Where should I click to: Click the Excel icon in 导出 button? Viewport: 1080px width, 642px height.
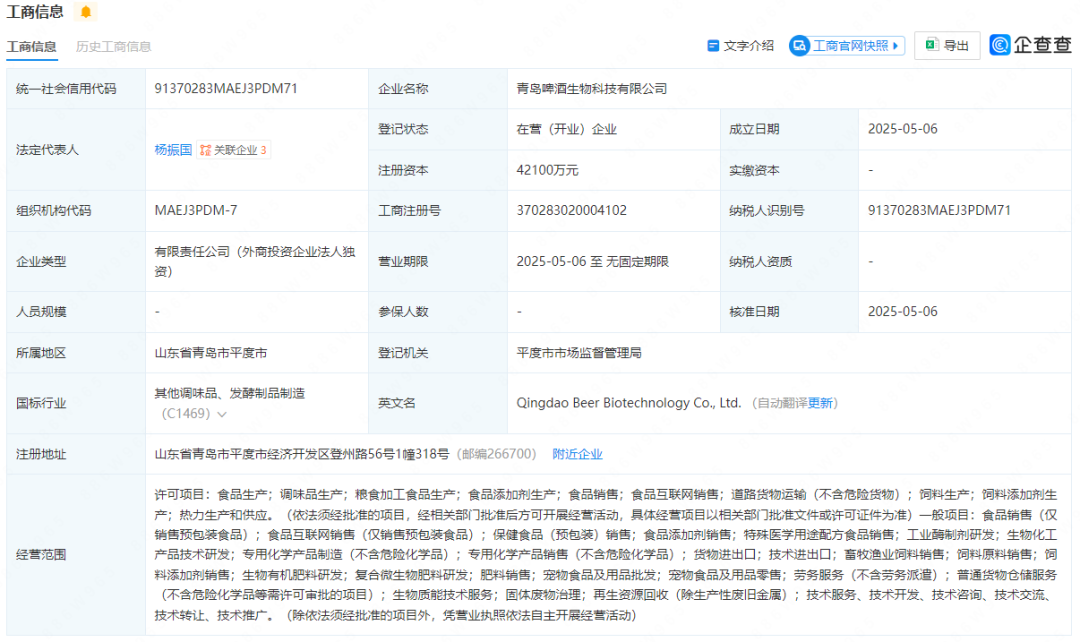tap(932, 45)
